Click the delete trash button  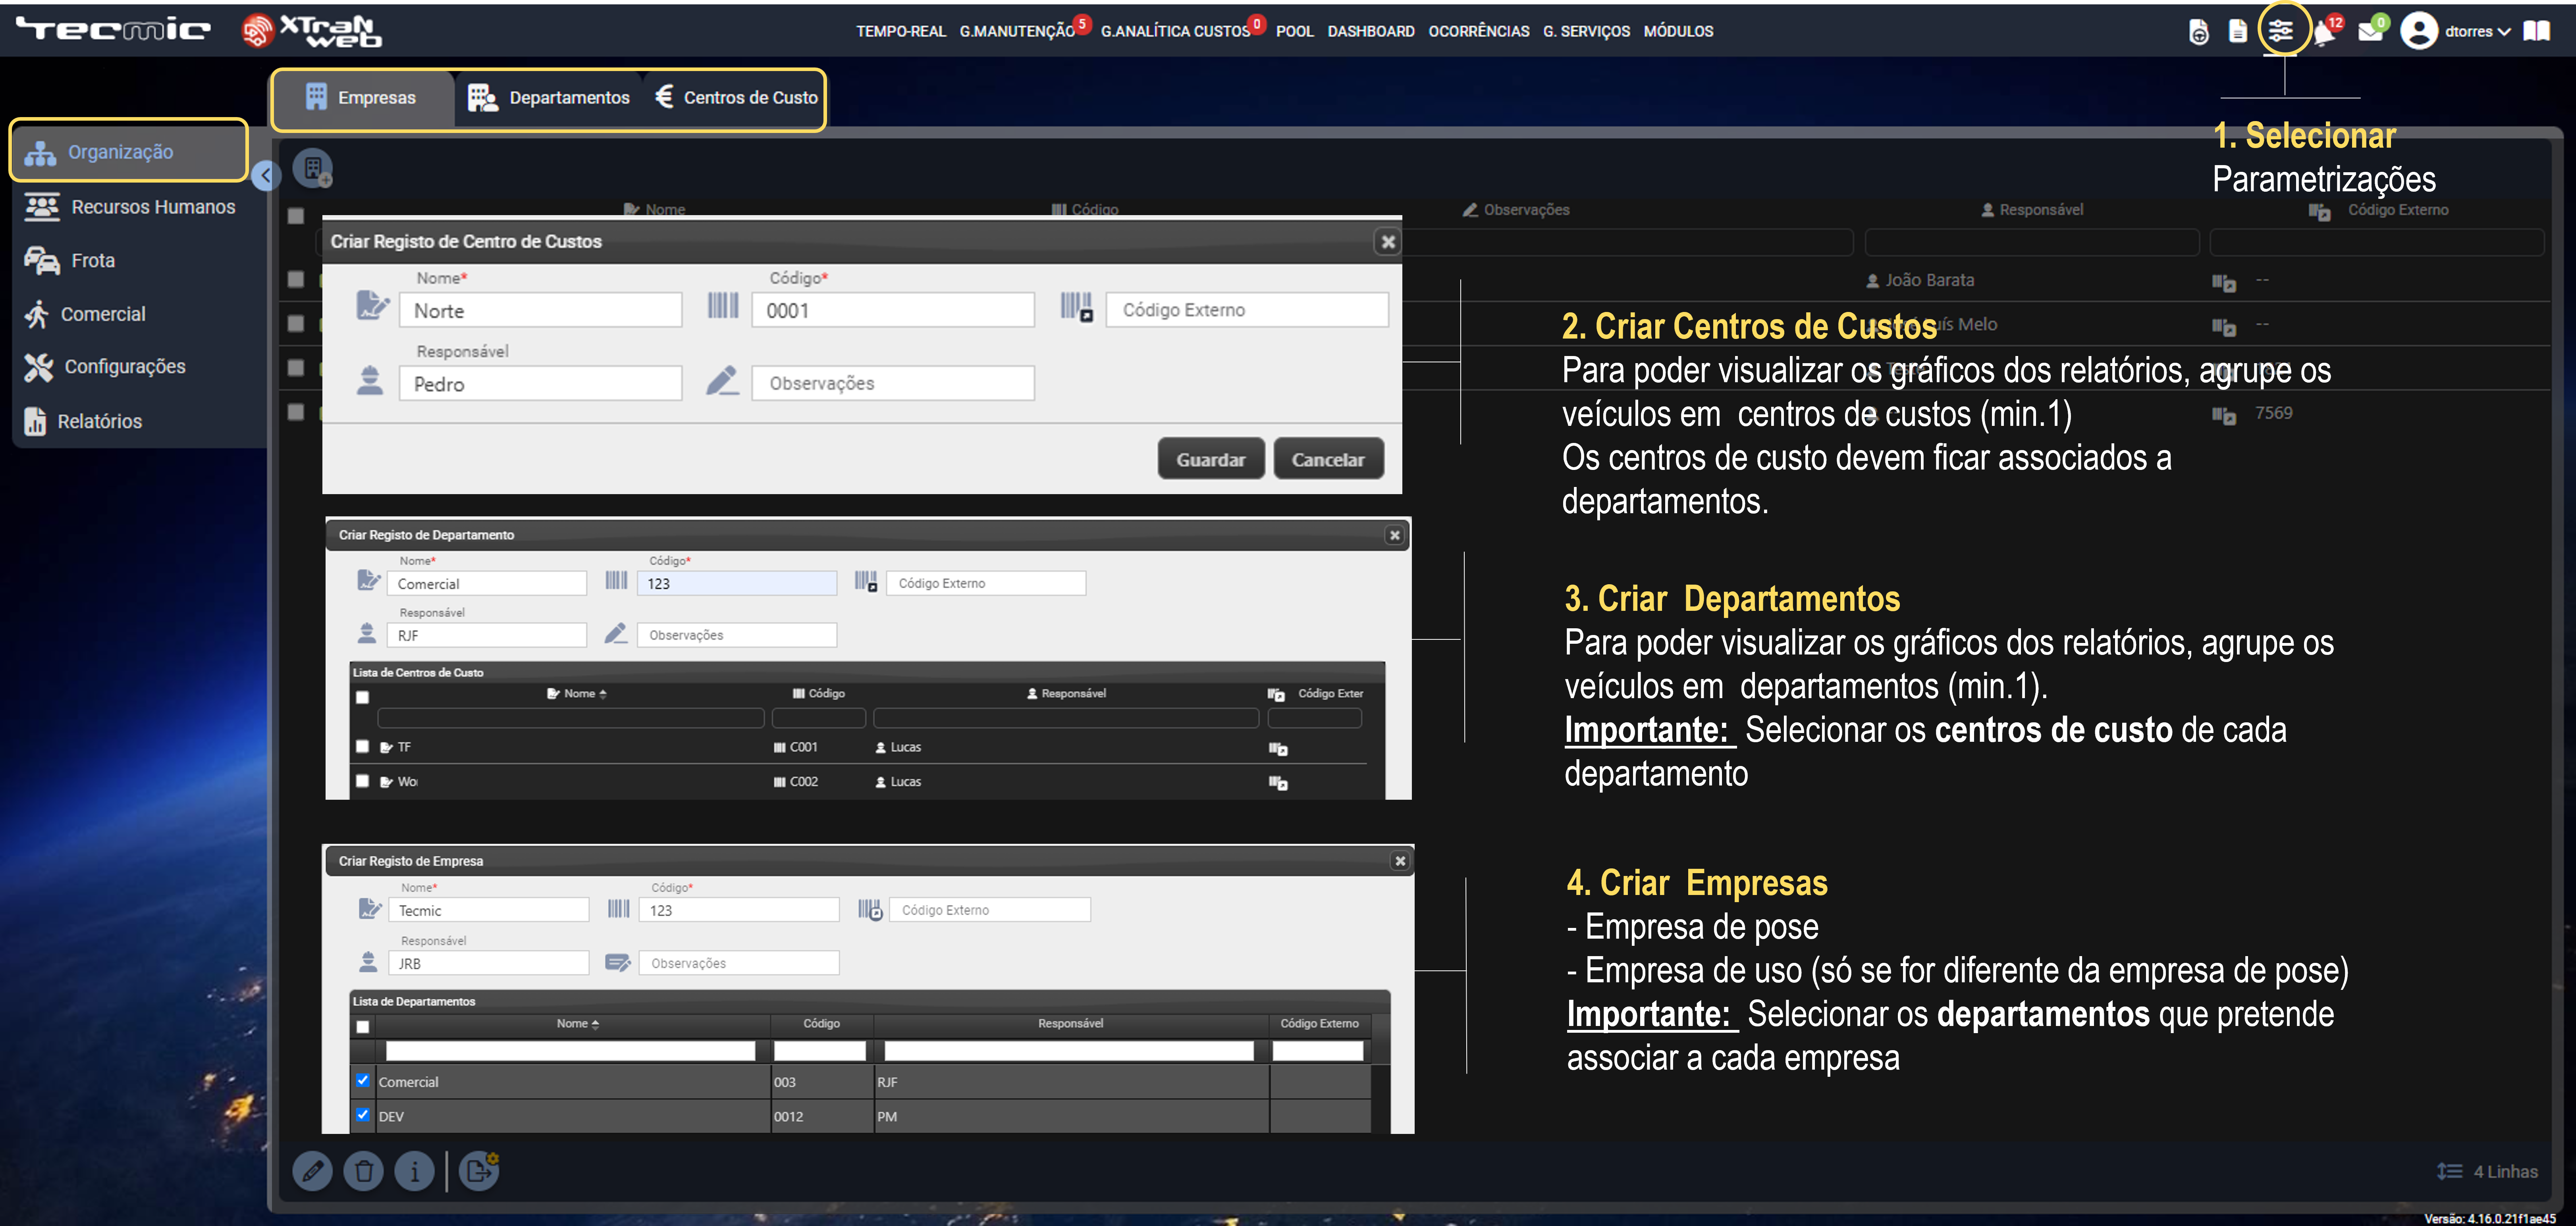pyautogui.click(x=364, y=1170)
